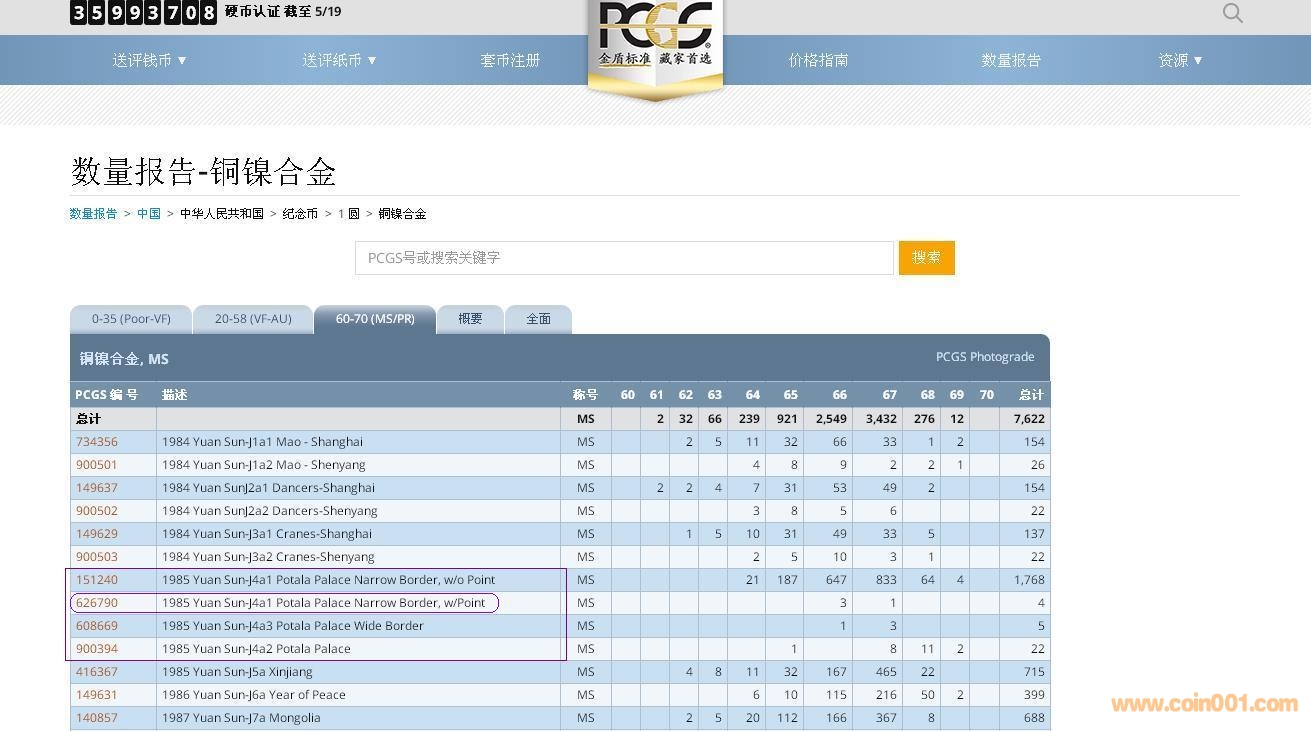1311x731 pixels.
Task: Open 数量报告 in navigation bar
Action: coord(1011,60)
